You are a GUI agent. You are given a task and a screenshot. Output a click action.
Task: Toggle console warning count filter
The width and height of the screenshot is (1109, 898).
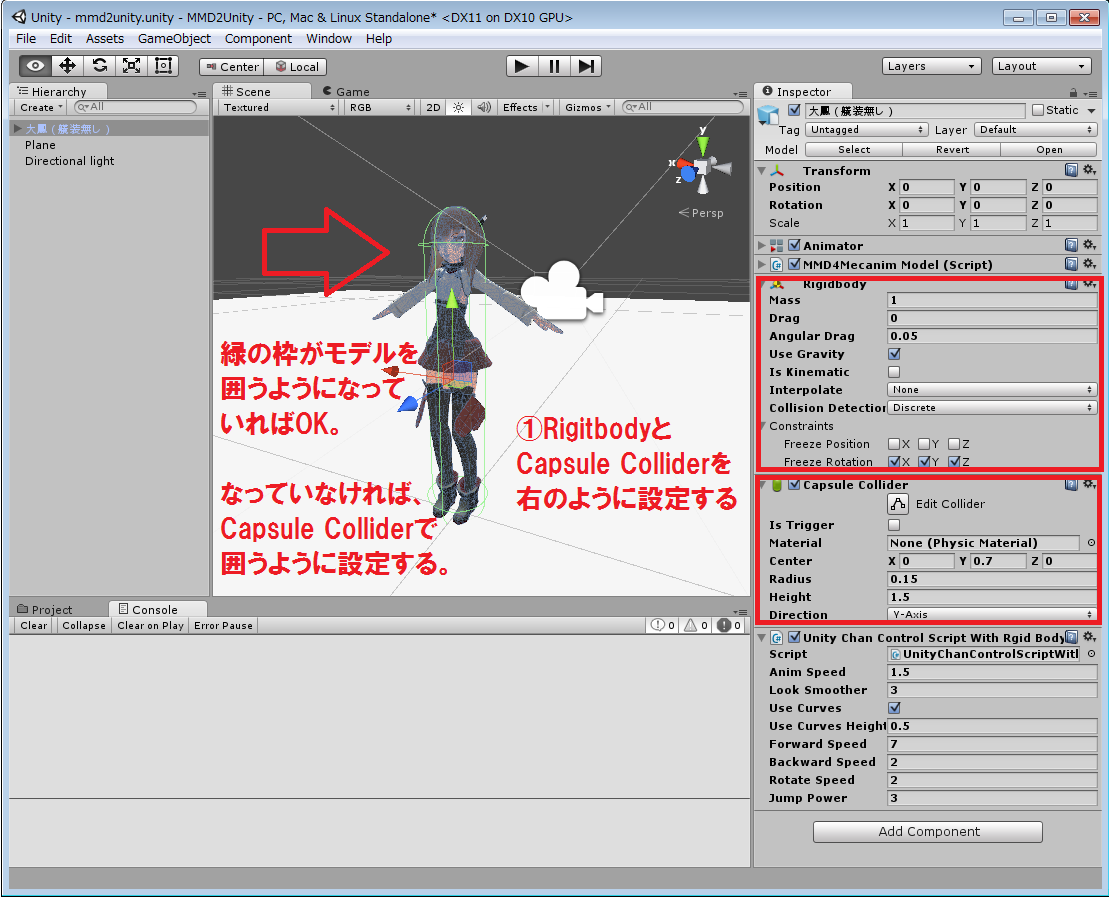coord(696,625)
